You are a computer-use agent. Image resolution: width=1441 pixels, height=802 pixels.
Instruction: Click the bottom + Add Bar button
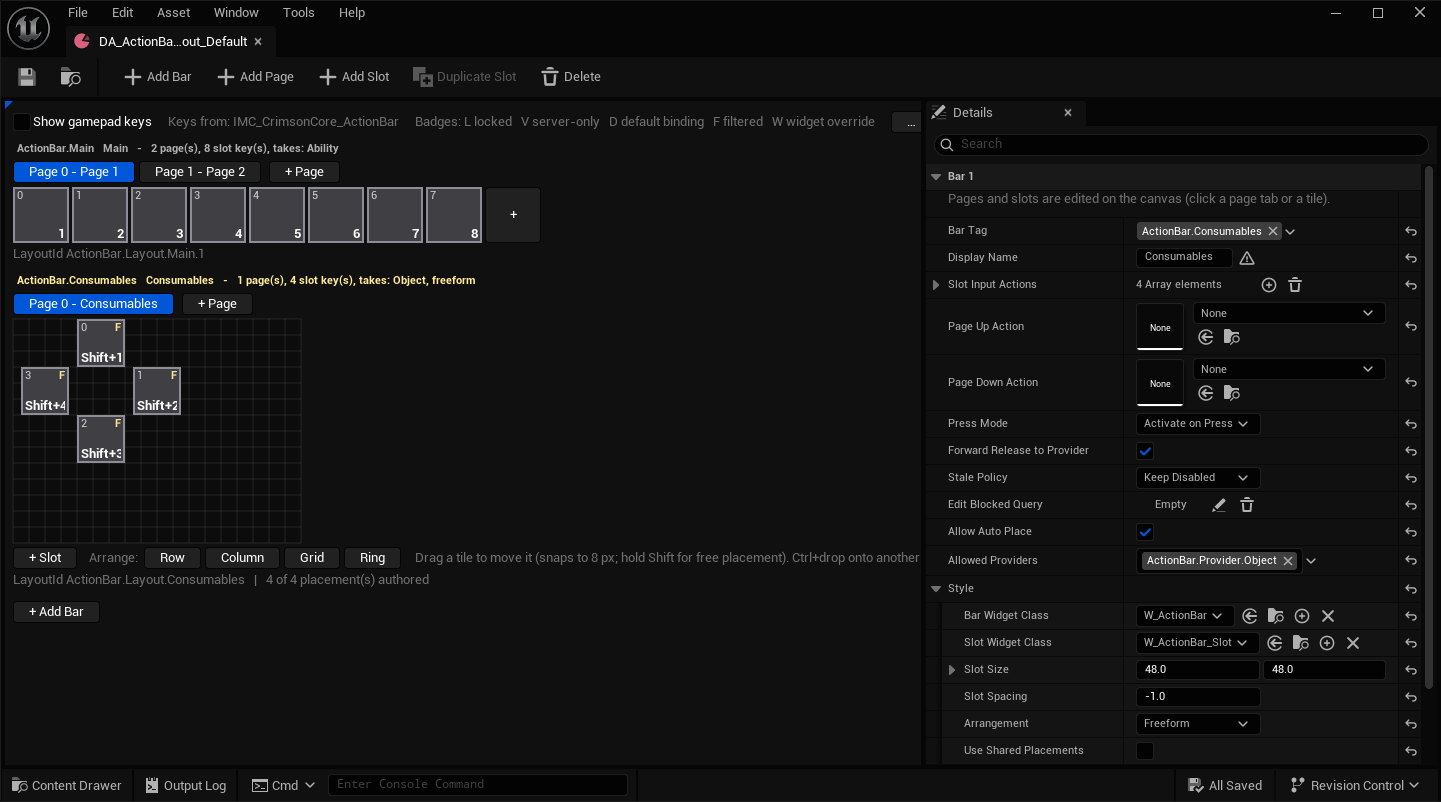pos(56,612)
